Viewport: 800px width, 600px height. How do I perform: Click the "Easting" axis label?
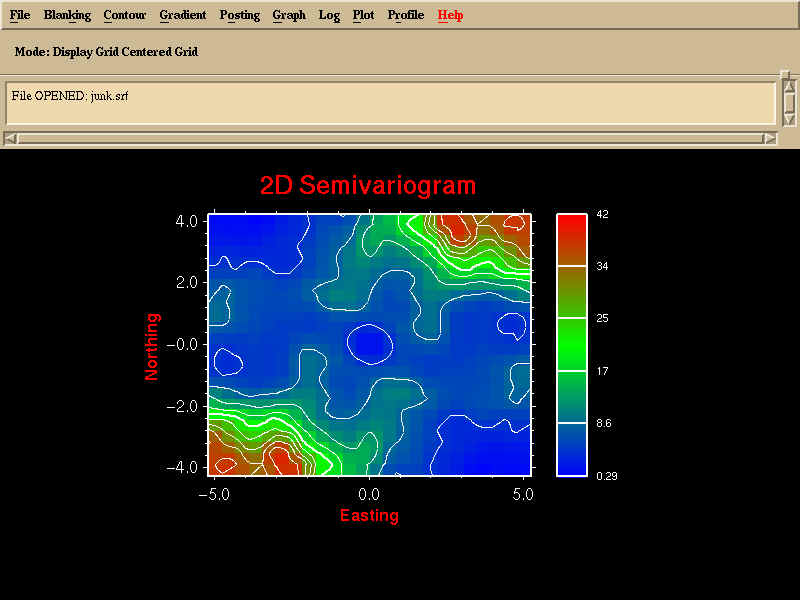tap(369, 515)
